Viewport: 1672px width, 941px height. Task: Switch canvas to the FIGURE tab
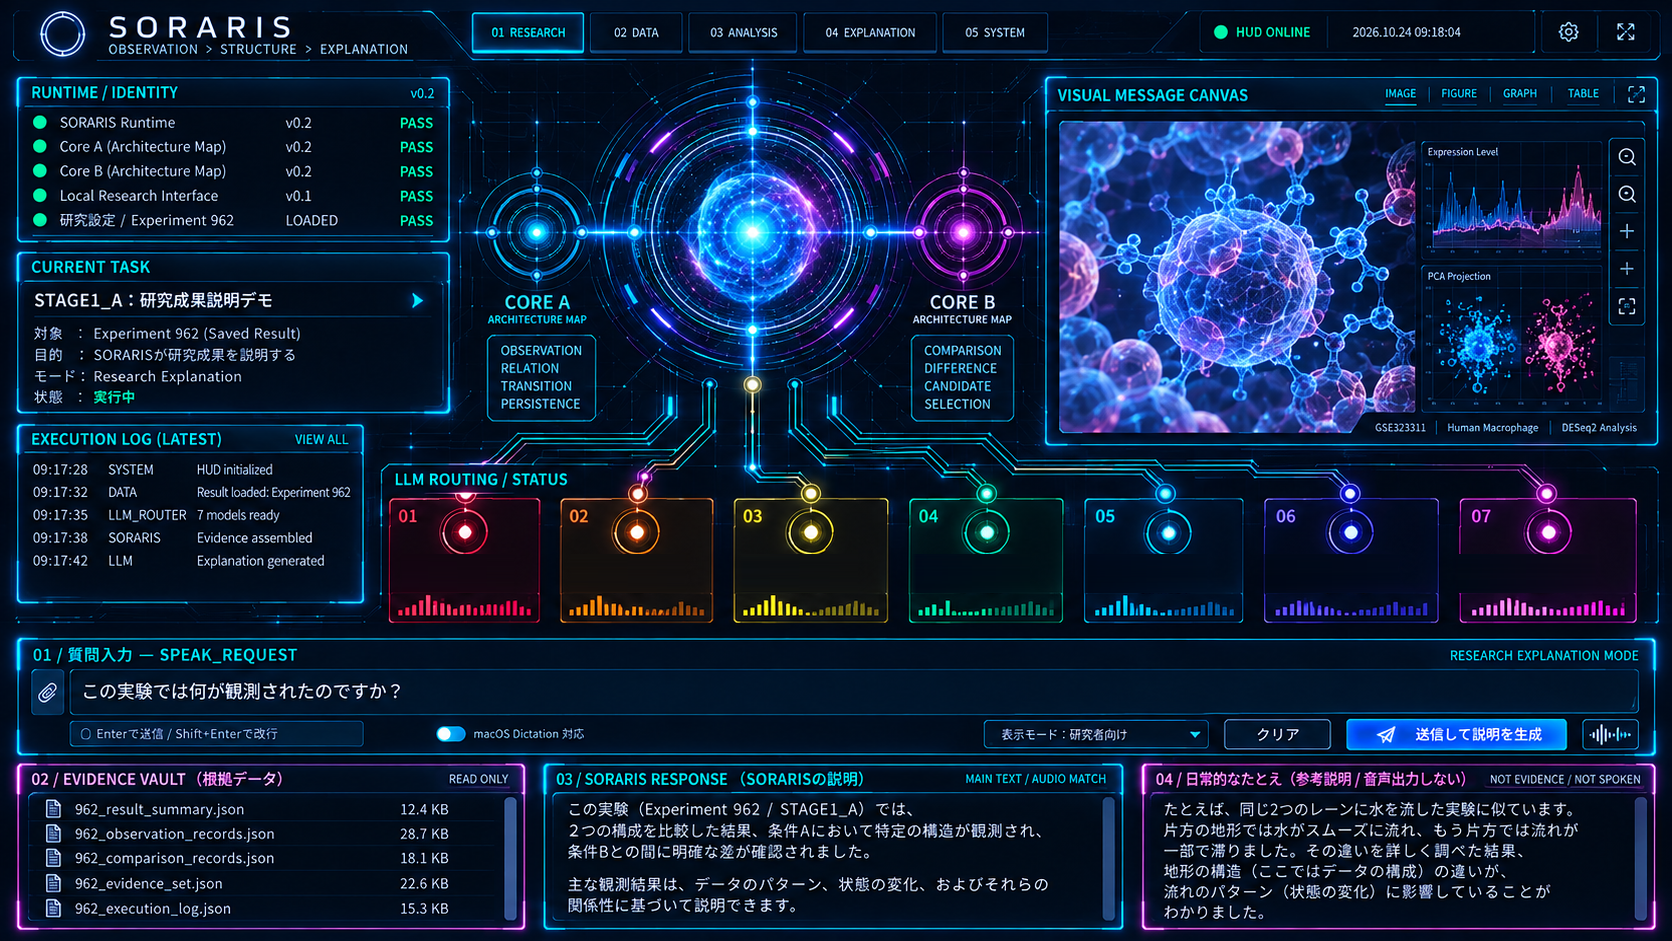point(1459,94)
